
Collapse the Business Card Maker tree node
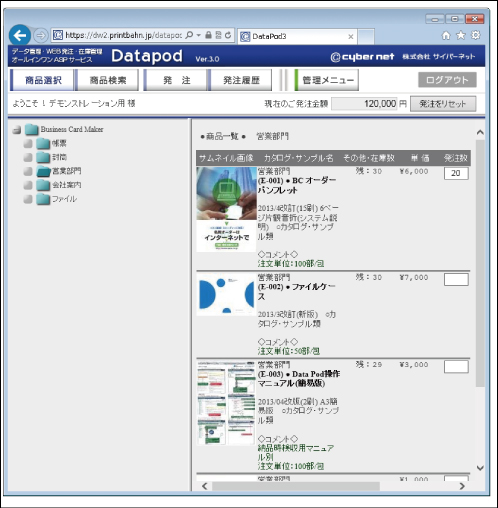tap(17, 130)
